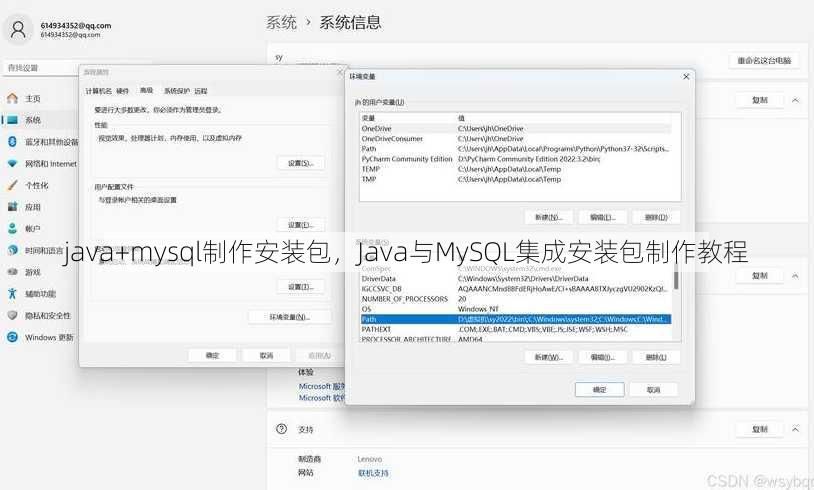Select OneDrive user variable row
The image size is (814, 490).
(x=515, y=128)
